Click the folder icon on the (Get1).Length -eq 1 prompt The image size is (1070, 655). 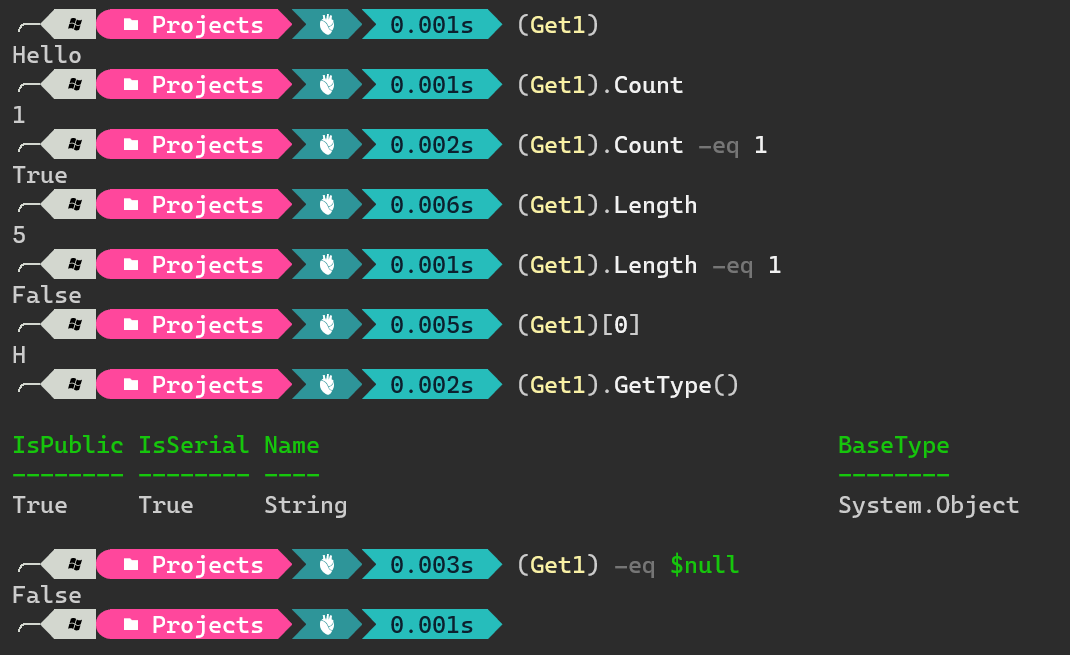point(131,265)
